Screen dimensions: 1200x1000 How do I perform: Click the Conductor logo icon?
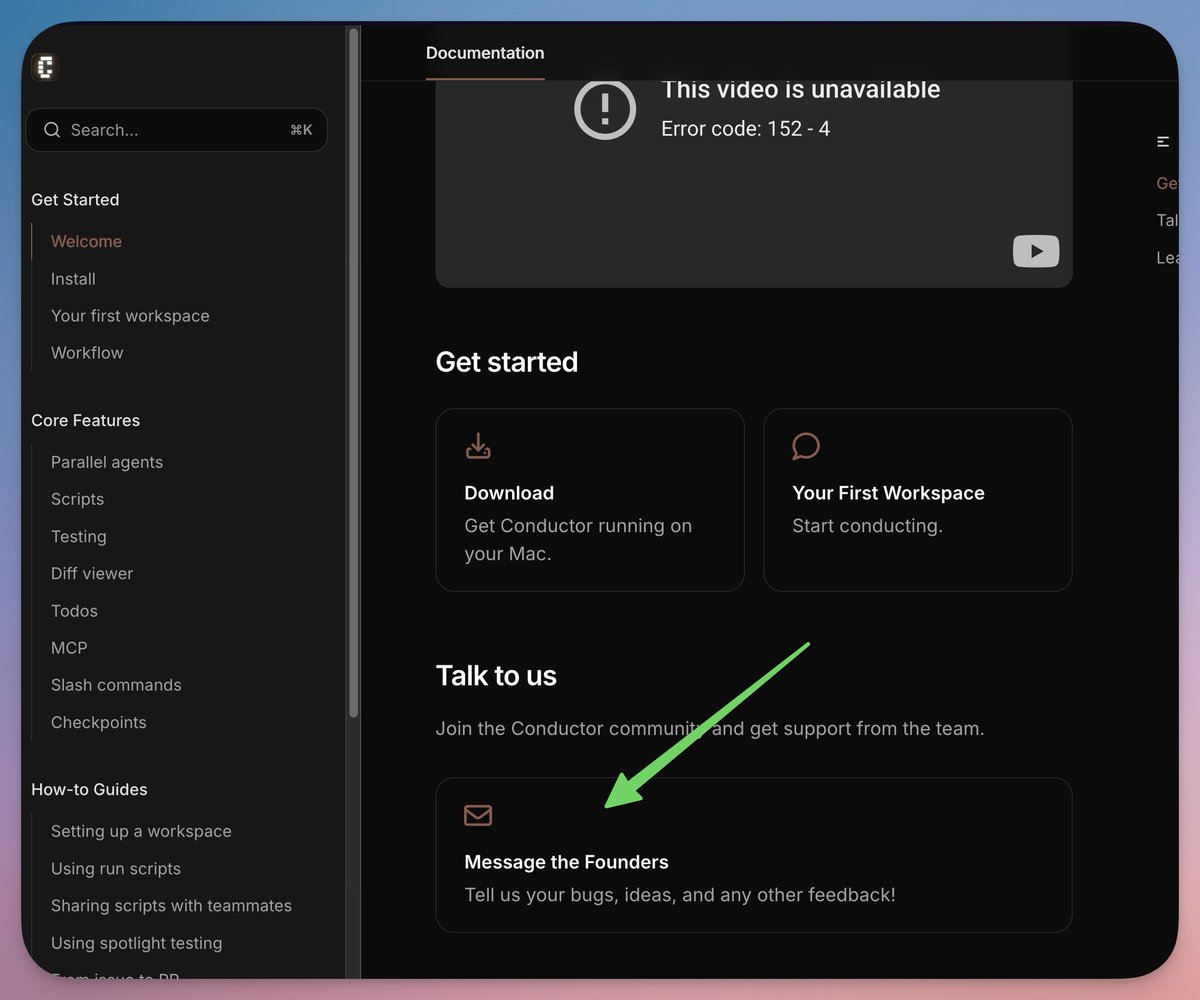[45, 67]
